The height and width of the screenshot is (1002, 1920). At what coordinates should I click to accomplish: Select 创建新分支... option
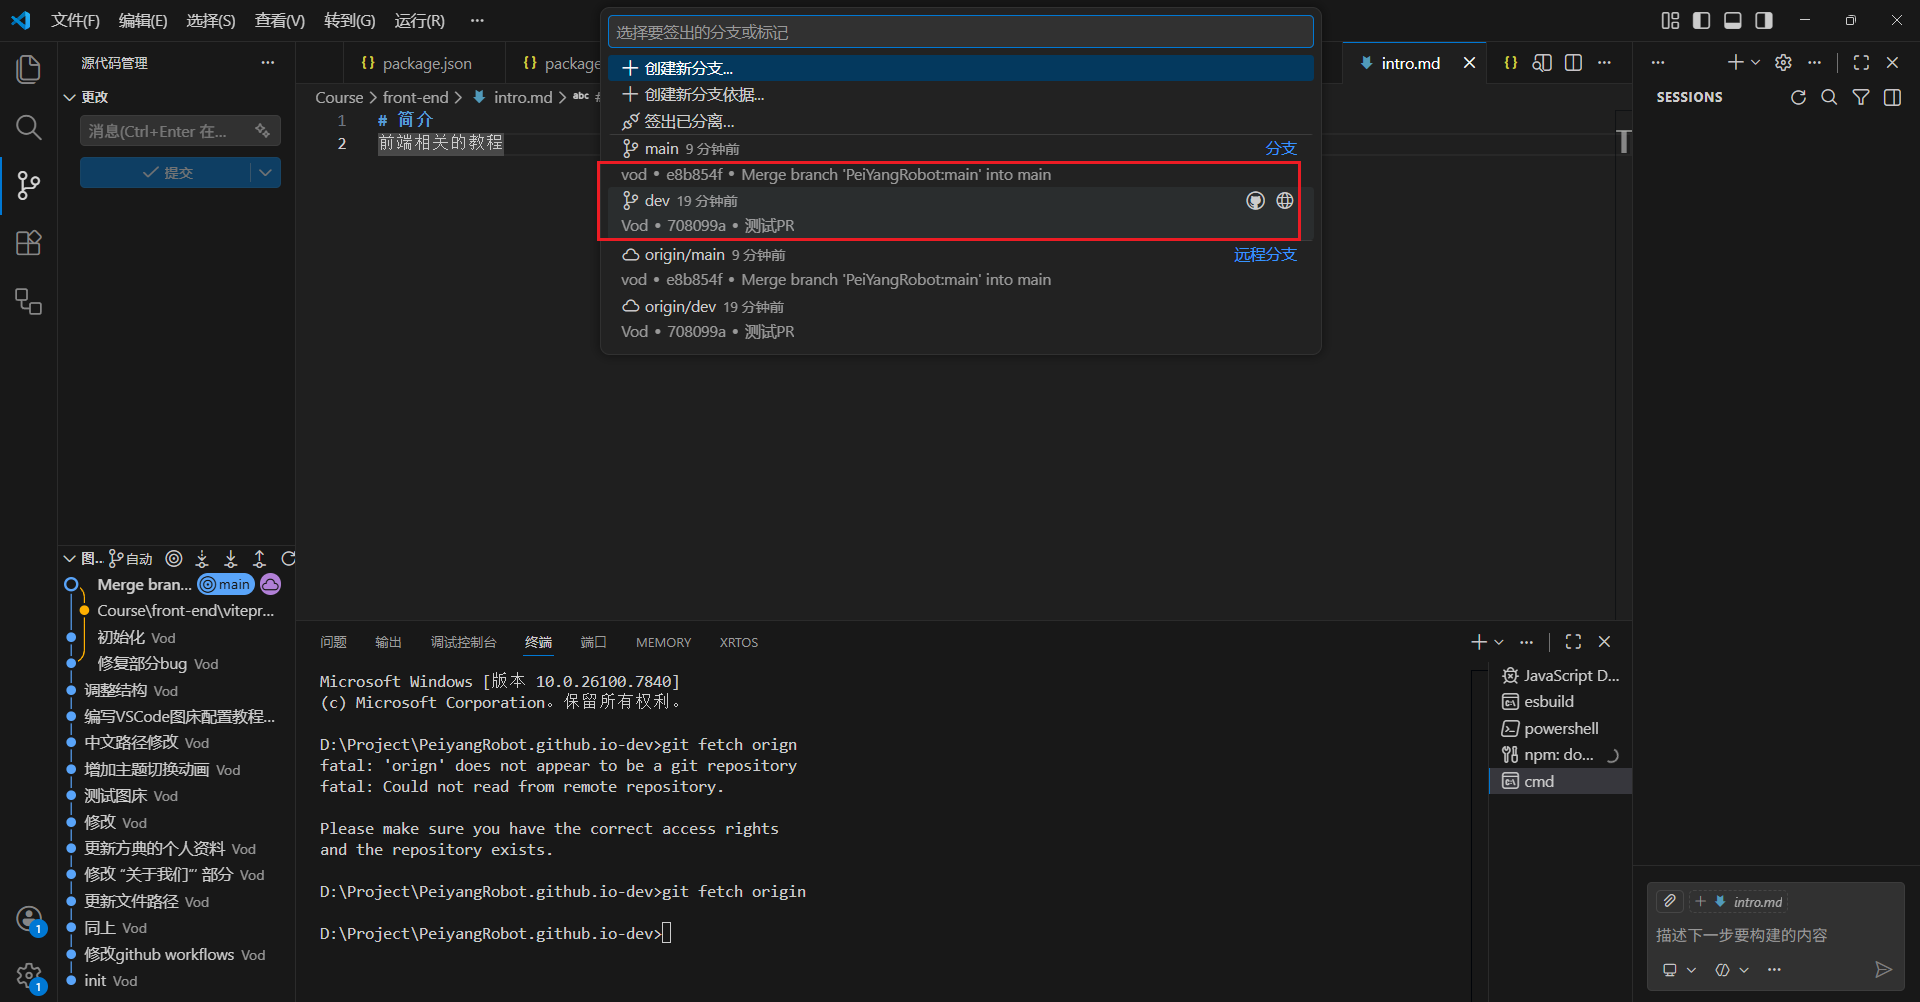pyautogui.click(x=961, y=68)
